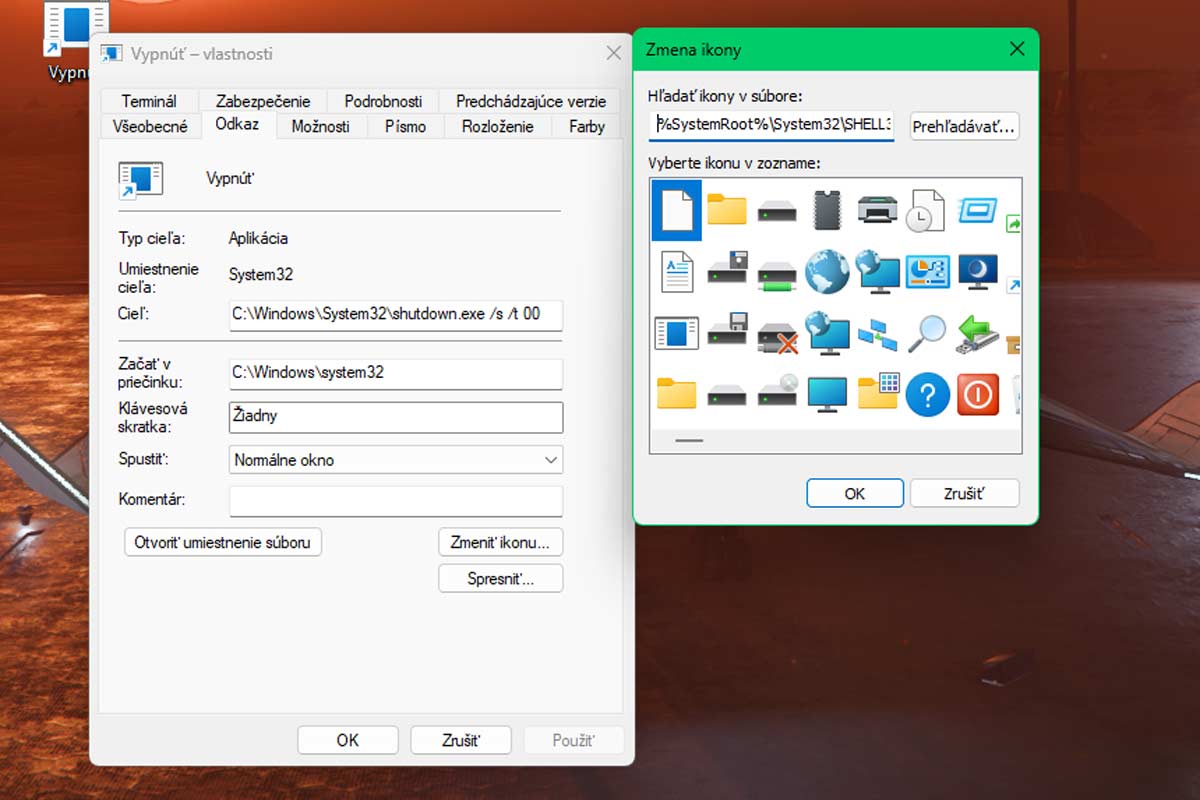Open the Spresniť advanced options
Viewport: 1200px width, 800px height.
tap(501, 578)
